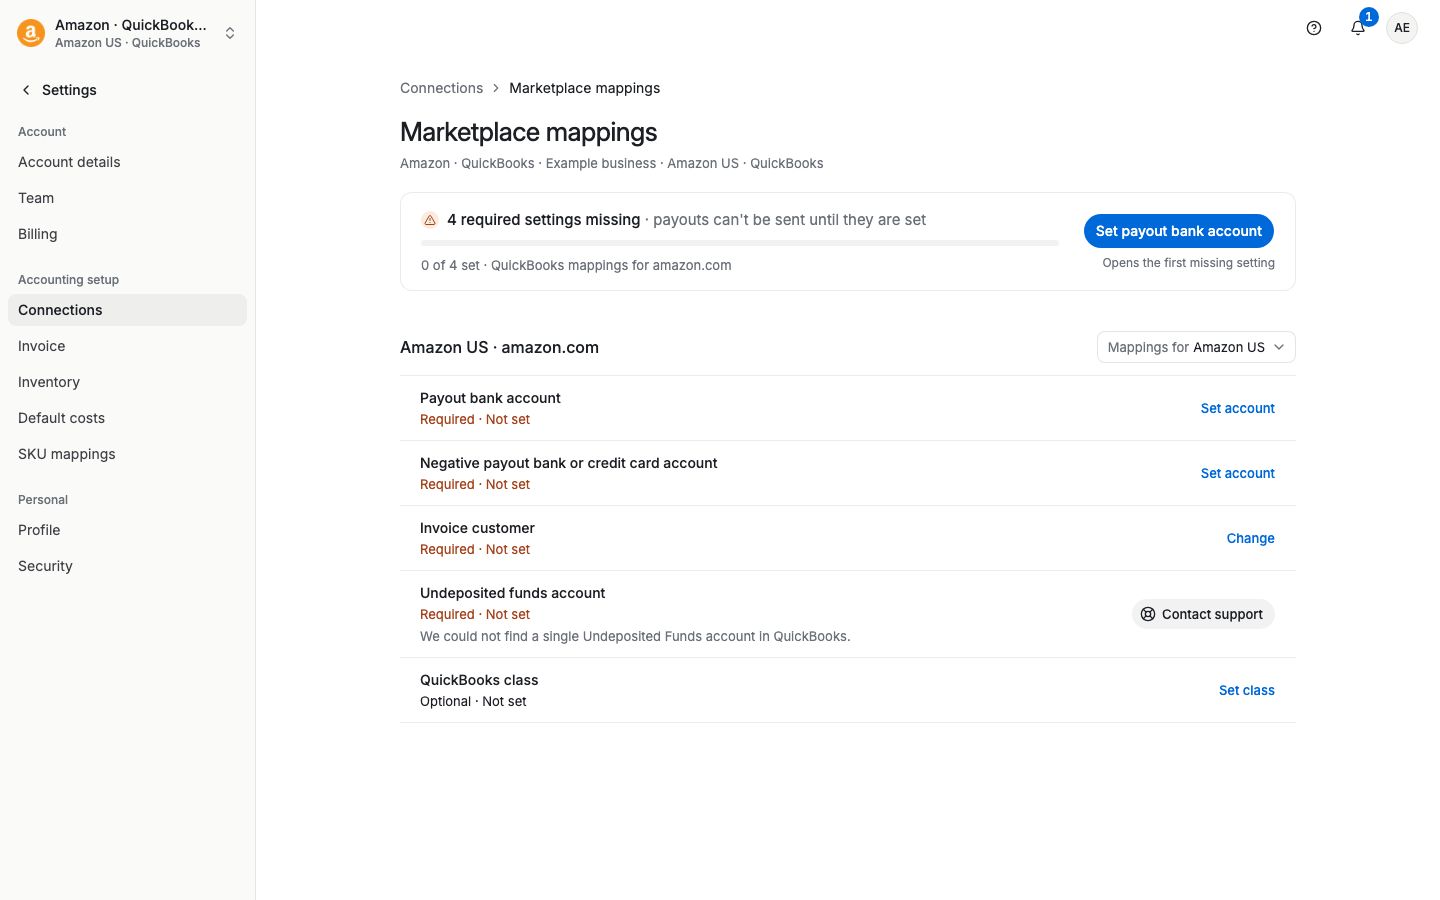
Task: Open the Invoice setup page
Action: pyautogui.click(x=127, y=346)
